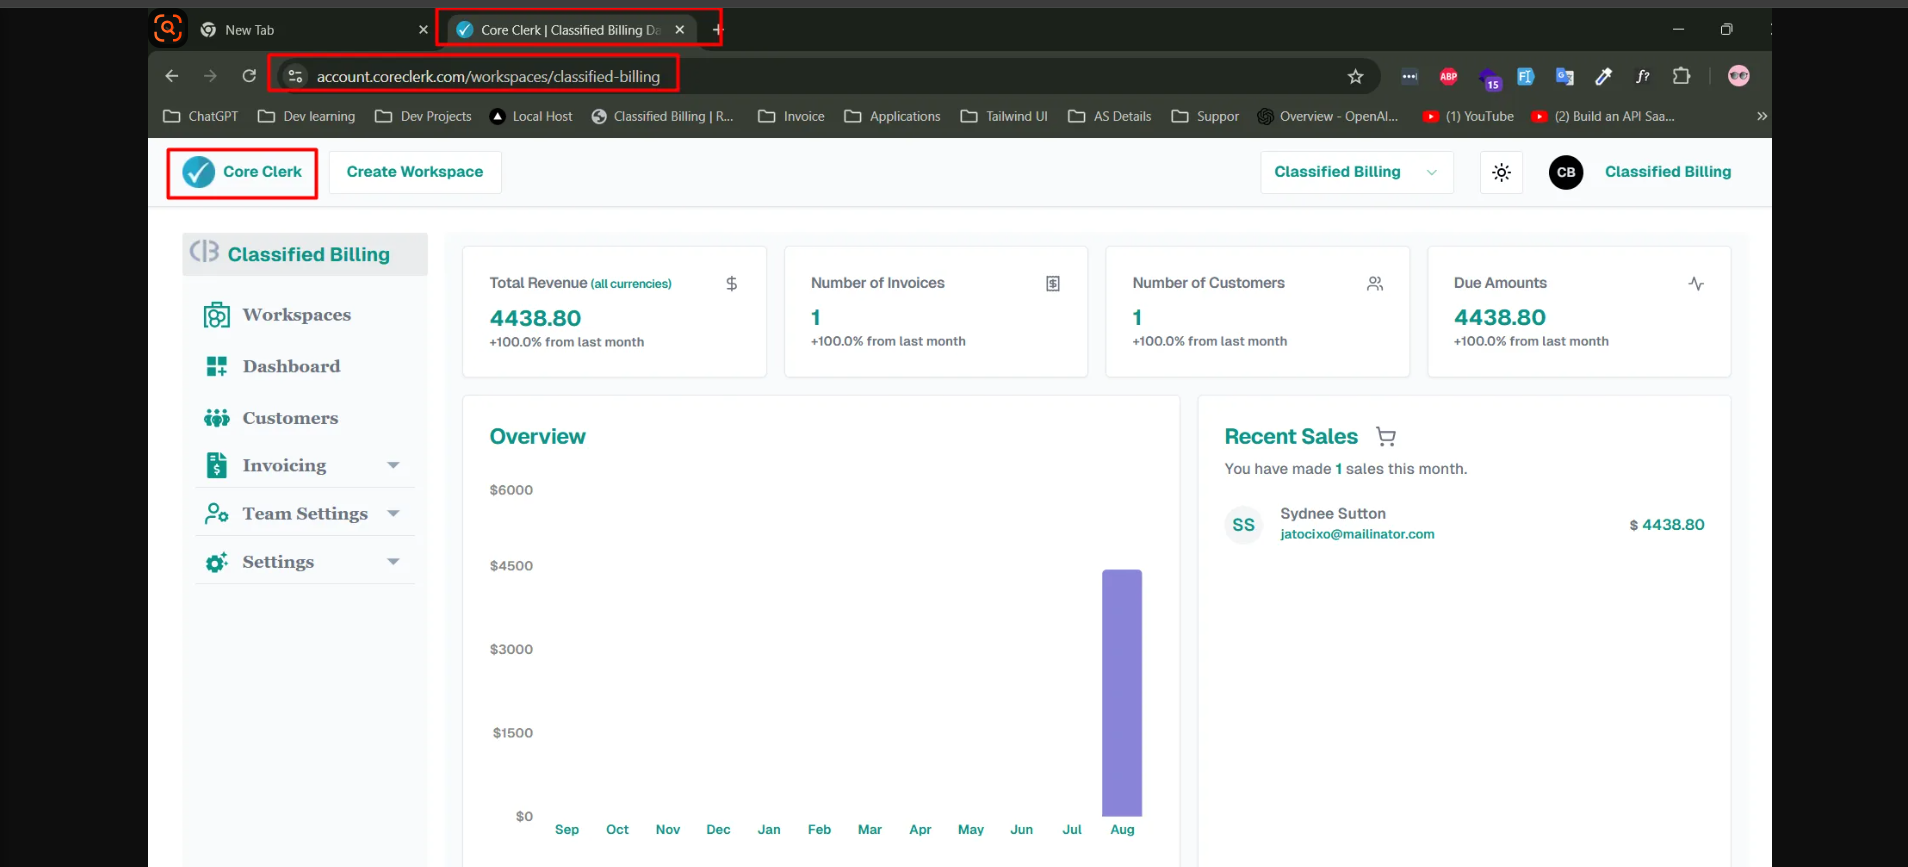Expand the Invoicing submenu arrow

[393, 466]
